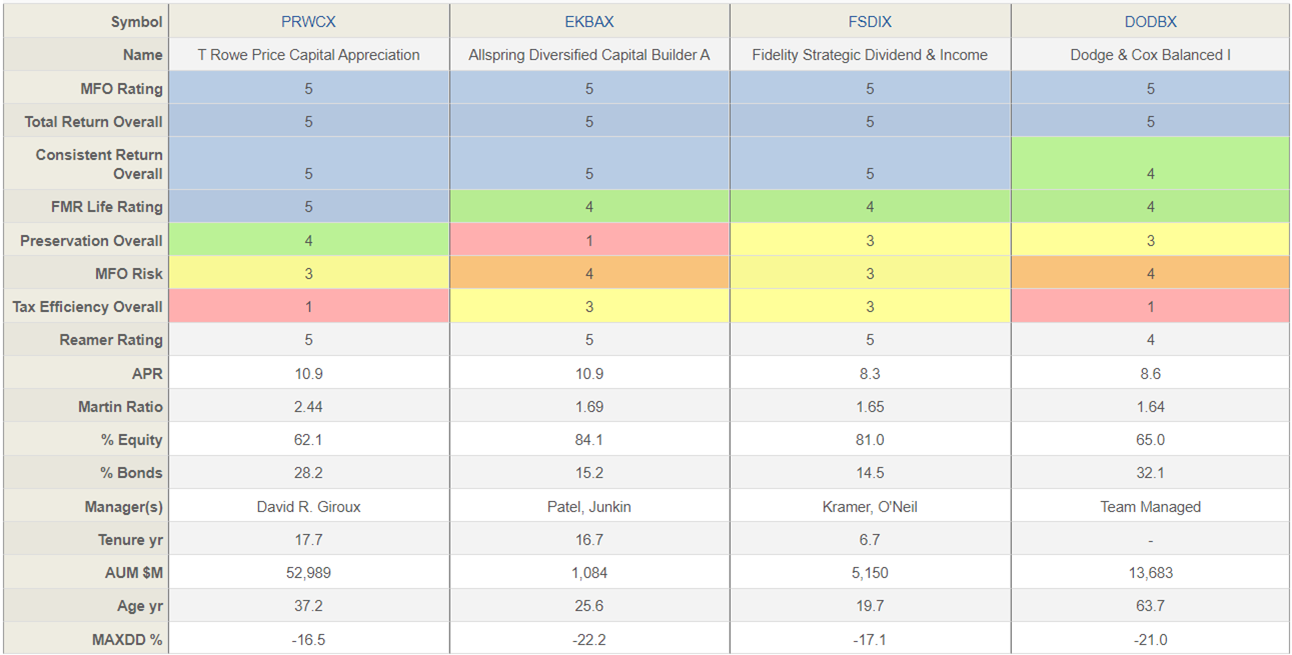Select the MAXDD % row label
Image resolution: width=1292 pixels, height=655 pixels.
pos(128,639)
